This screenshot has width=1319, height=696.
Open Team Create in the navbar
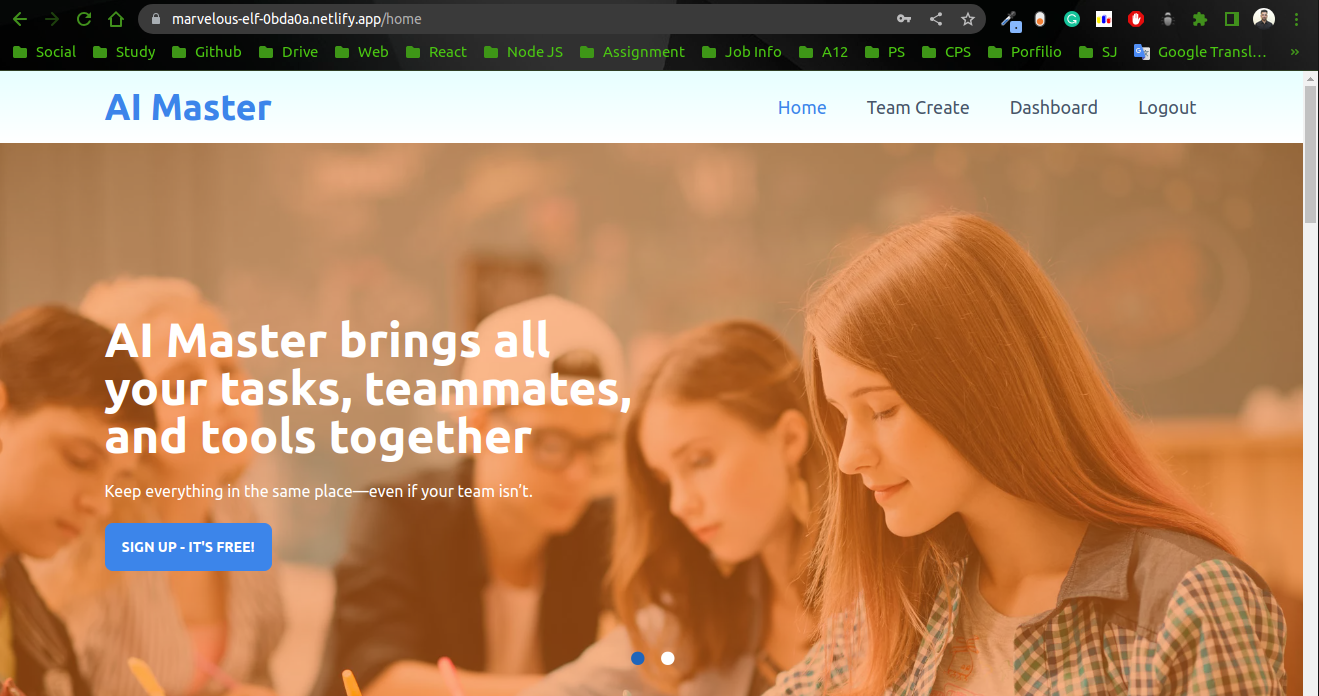[x=918, y=107]
